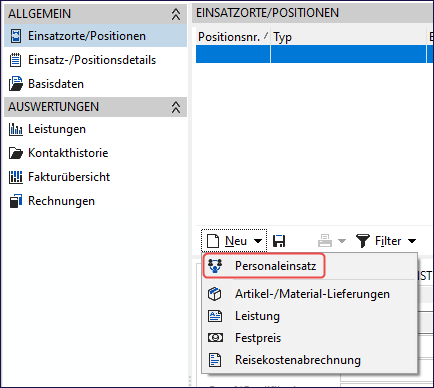Screen dimensions: 434x388
Task: Click the greyed-out printer icon
Action: tap(325, 241)
